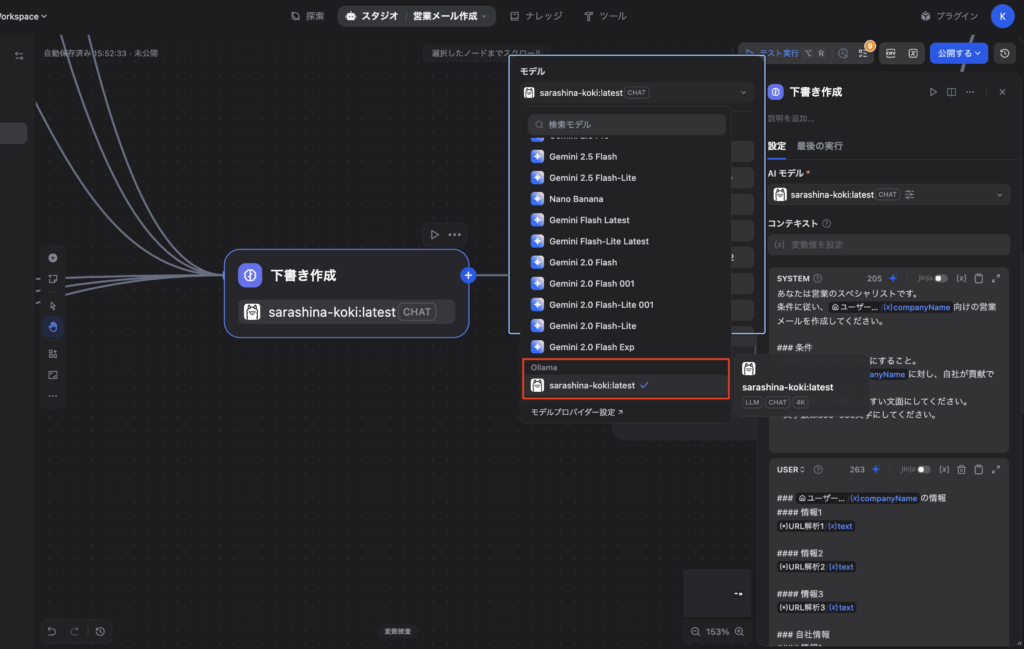Open the ナレッジ menu in top navigation
The height and width of the screenshot is (649, 1024).
coord(536,16)
